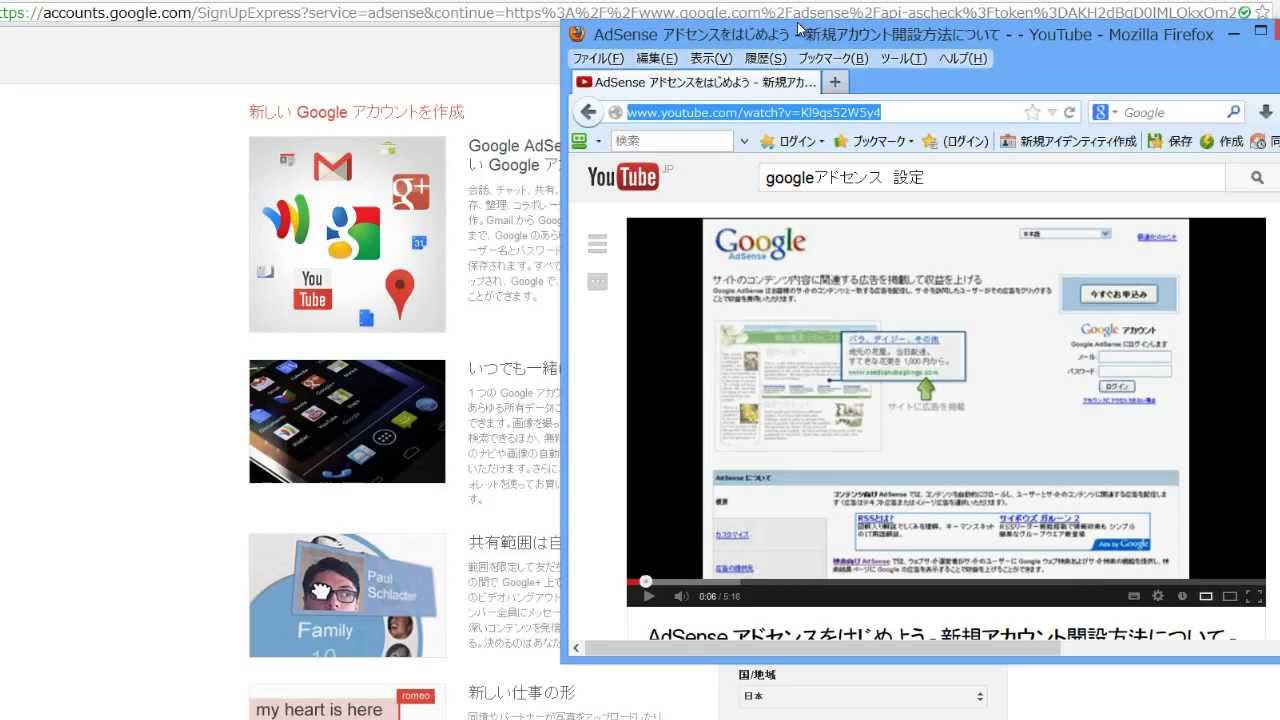Click 新しい Google アカウントを作成 heading

(x=356, y=112)
